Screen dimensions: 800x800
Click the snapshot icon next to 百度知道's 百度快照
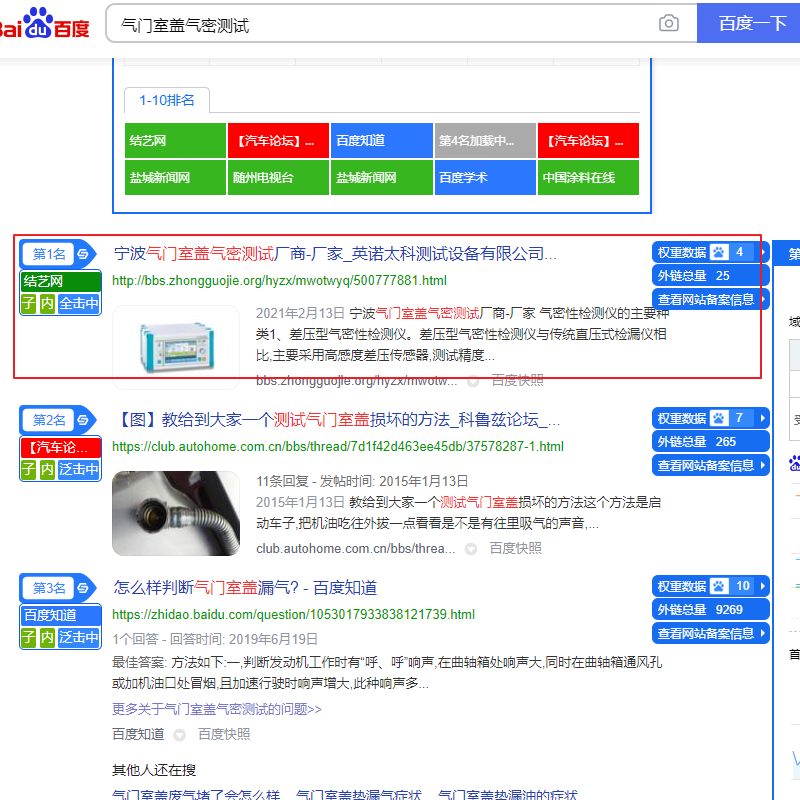179,735
